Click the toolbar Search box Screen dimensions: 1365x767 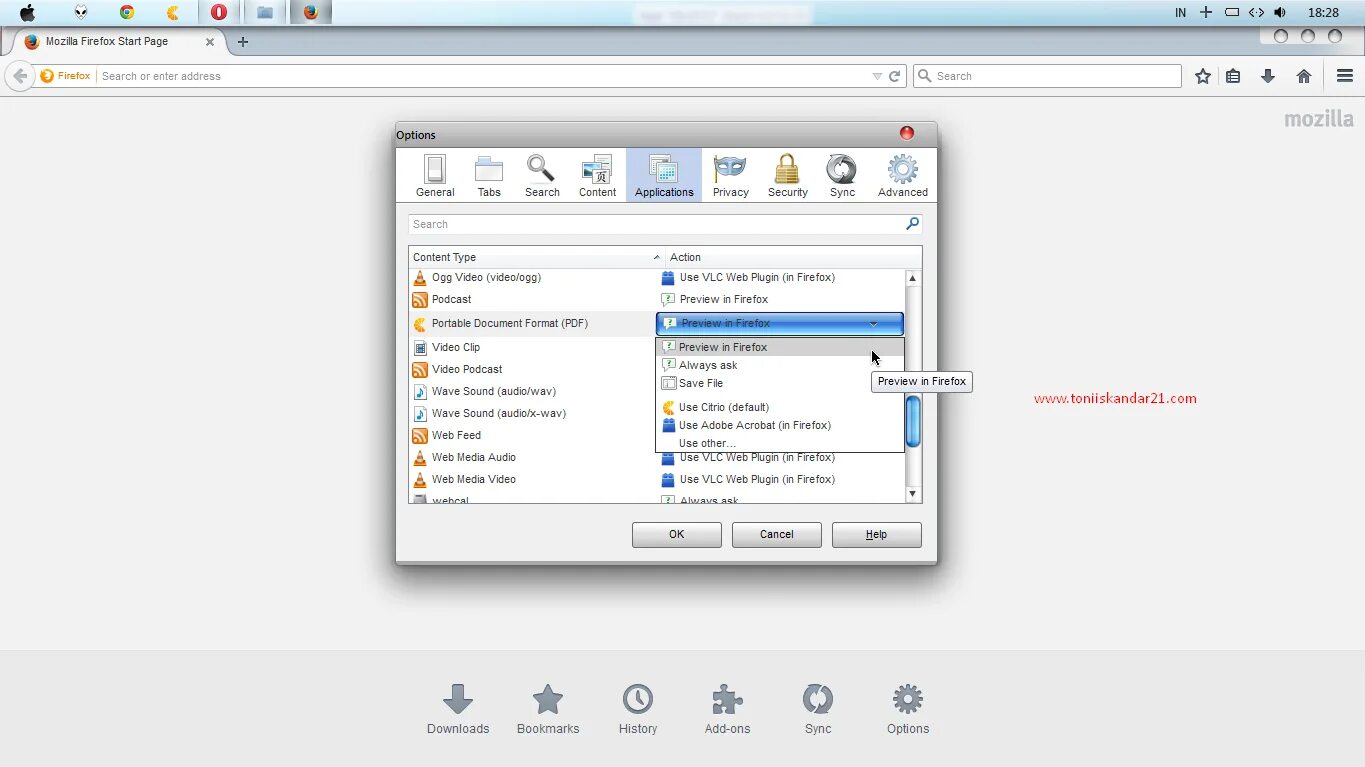click(x=1047, y=76)
